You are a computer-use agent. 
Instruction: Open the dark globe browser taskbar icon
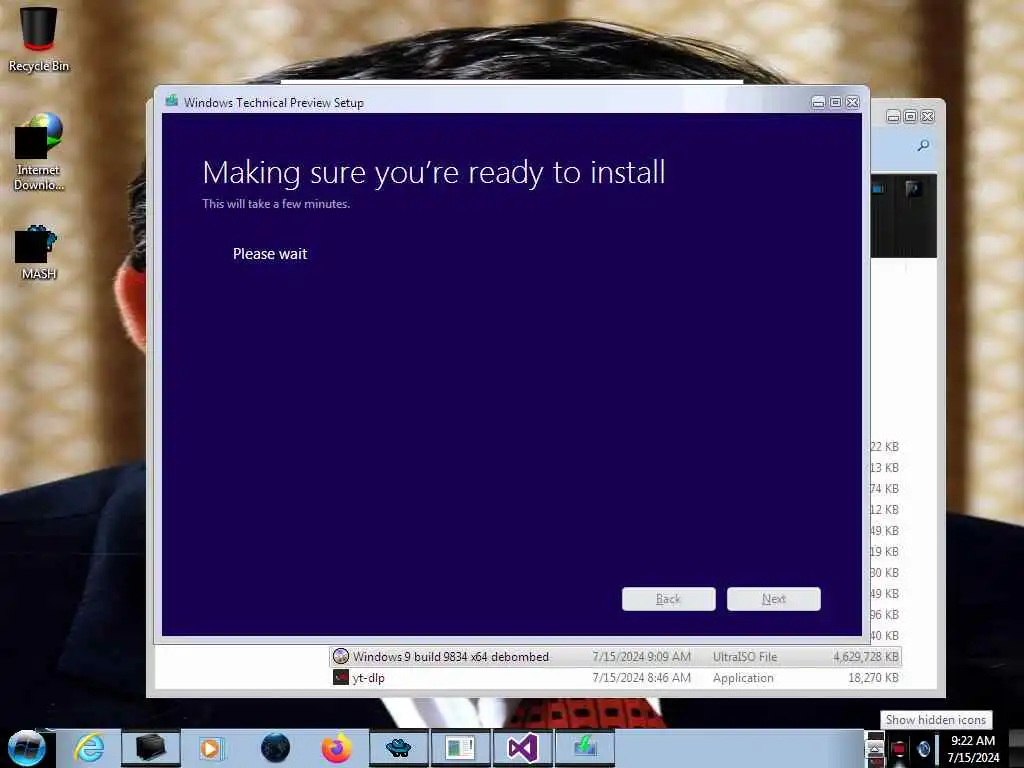click(x=275, y=748)
